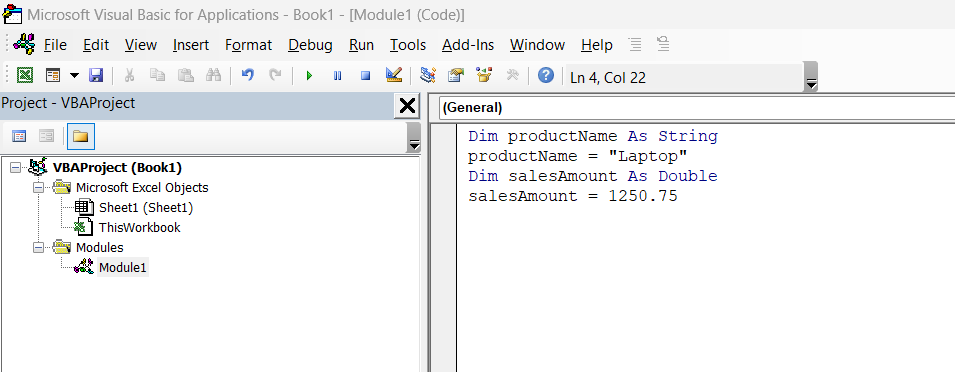Viewport: 955px width, 372px height.
Task: Open the (General) object dropdown
Action: pos(696,108)
